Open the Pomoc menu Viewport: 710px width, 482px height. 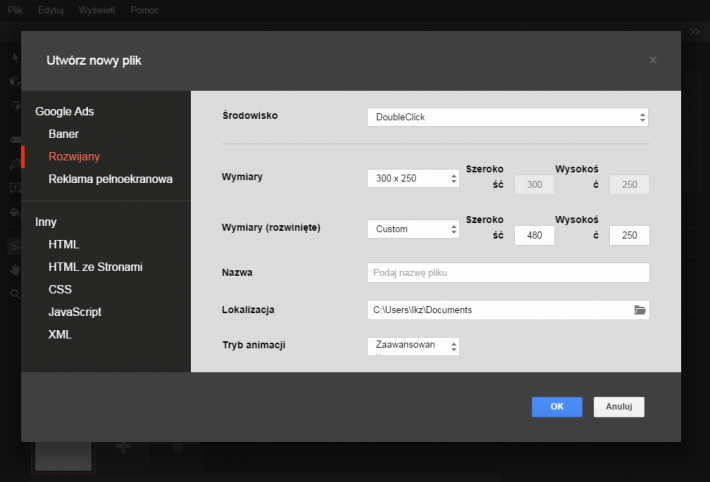tap(144, 10)
